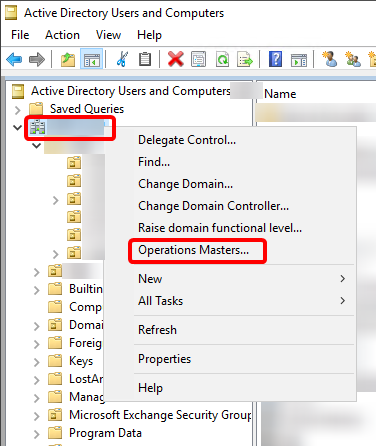The width and height of the screenshot is (376, 446).
Task: Expand the Microsoft Exchange Security Groups node
Action: [x=37, y=416]
